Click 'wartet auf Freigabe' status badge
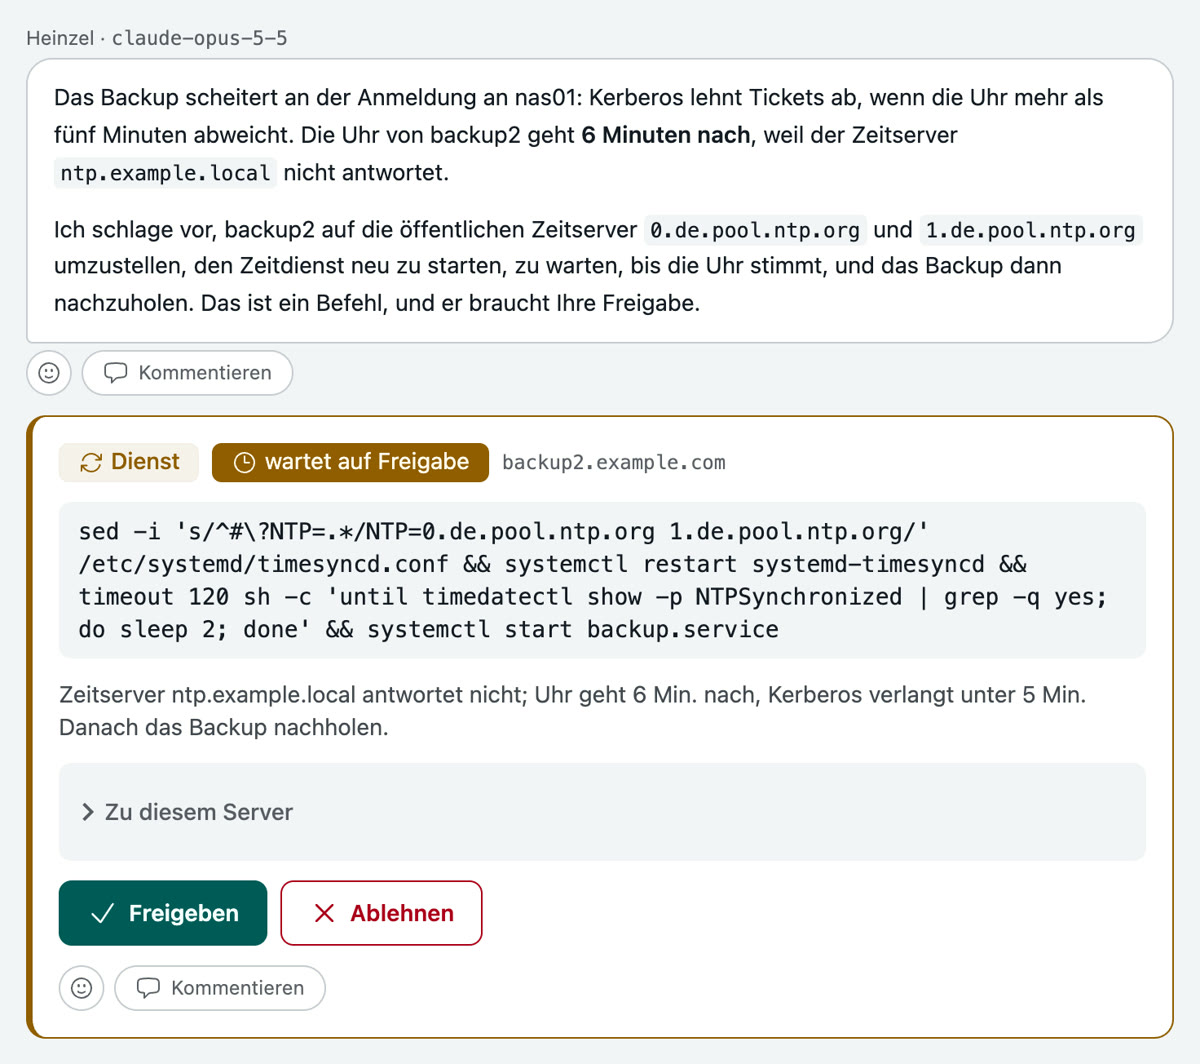 point(350,462)
